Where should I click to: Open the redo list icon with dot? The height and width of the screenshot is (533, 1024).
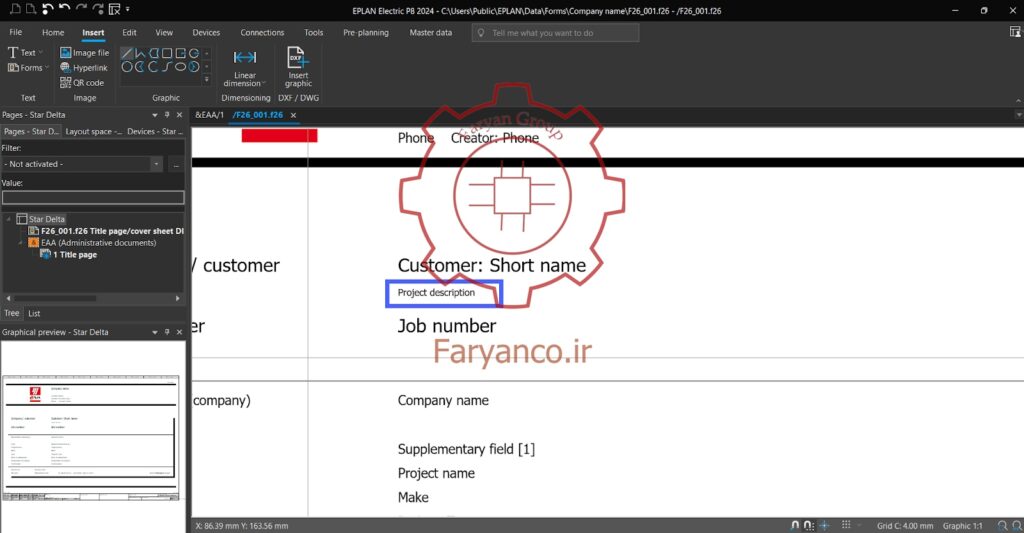coord(97,9)
